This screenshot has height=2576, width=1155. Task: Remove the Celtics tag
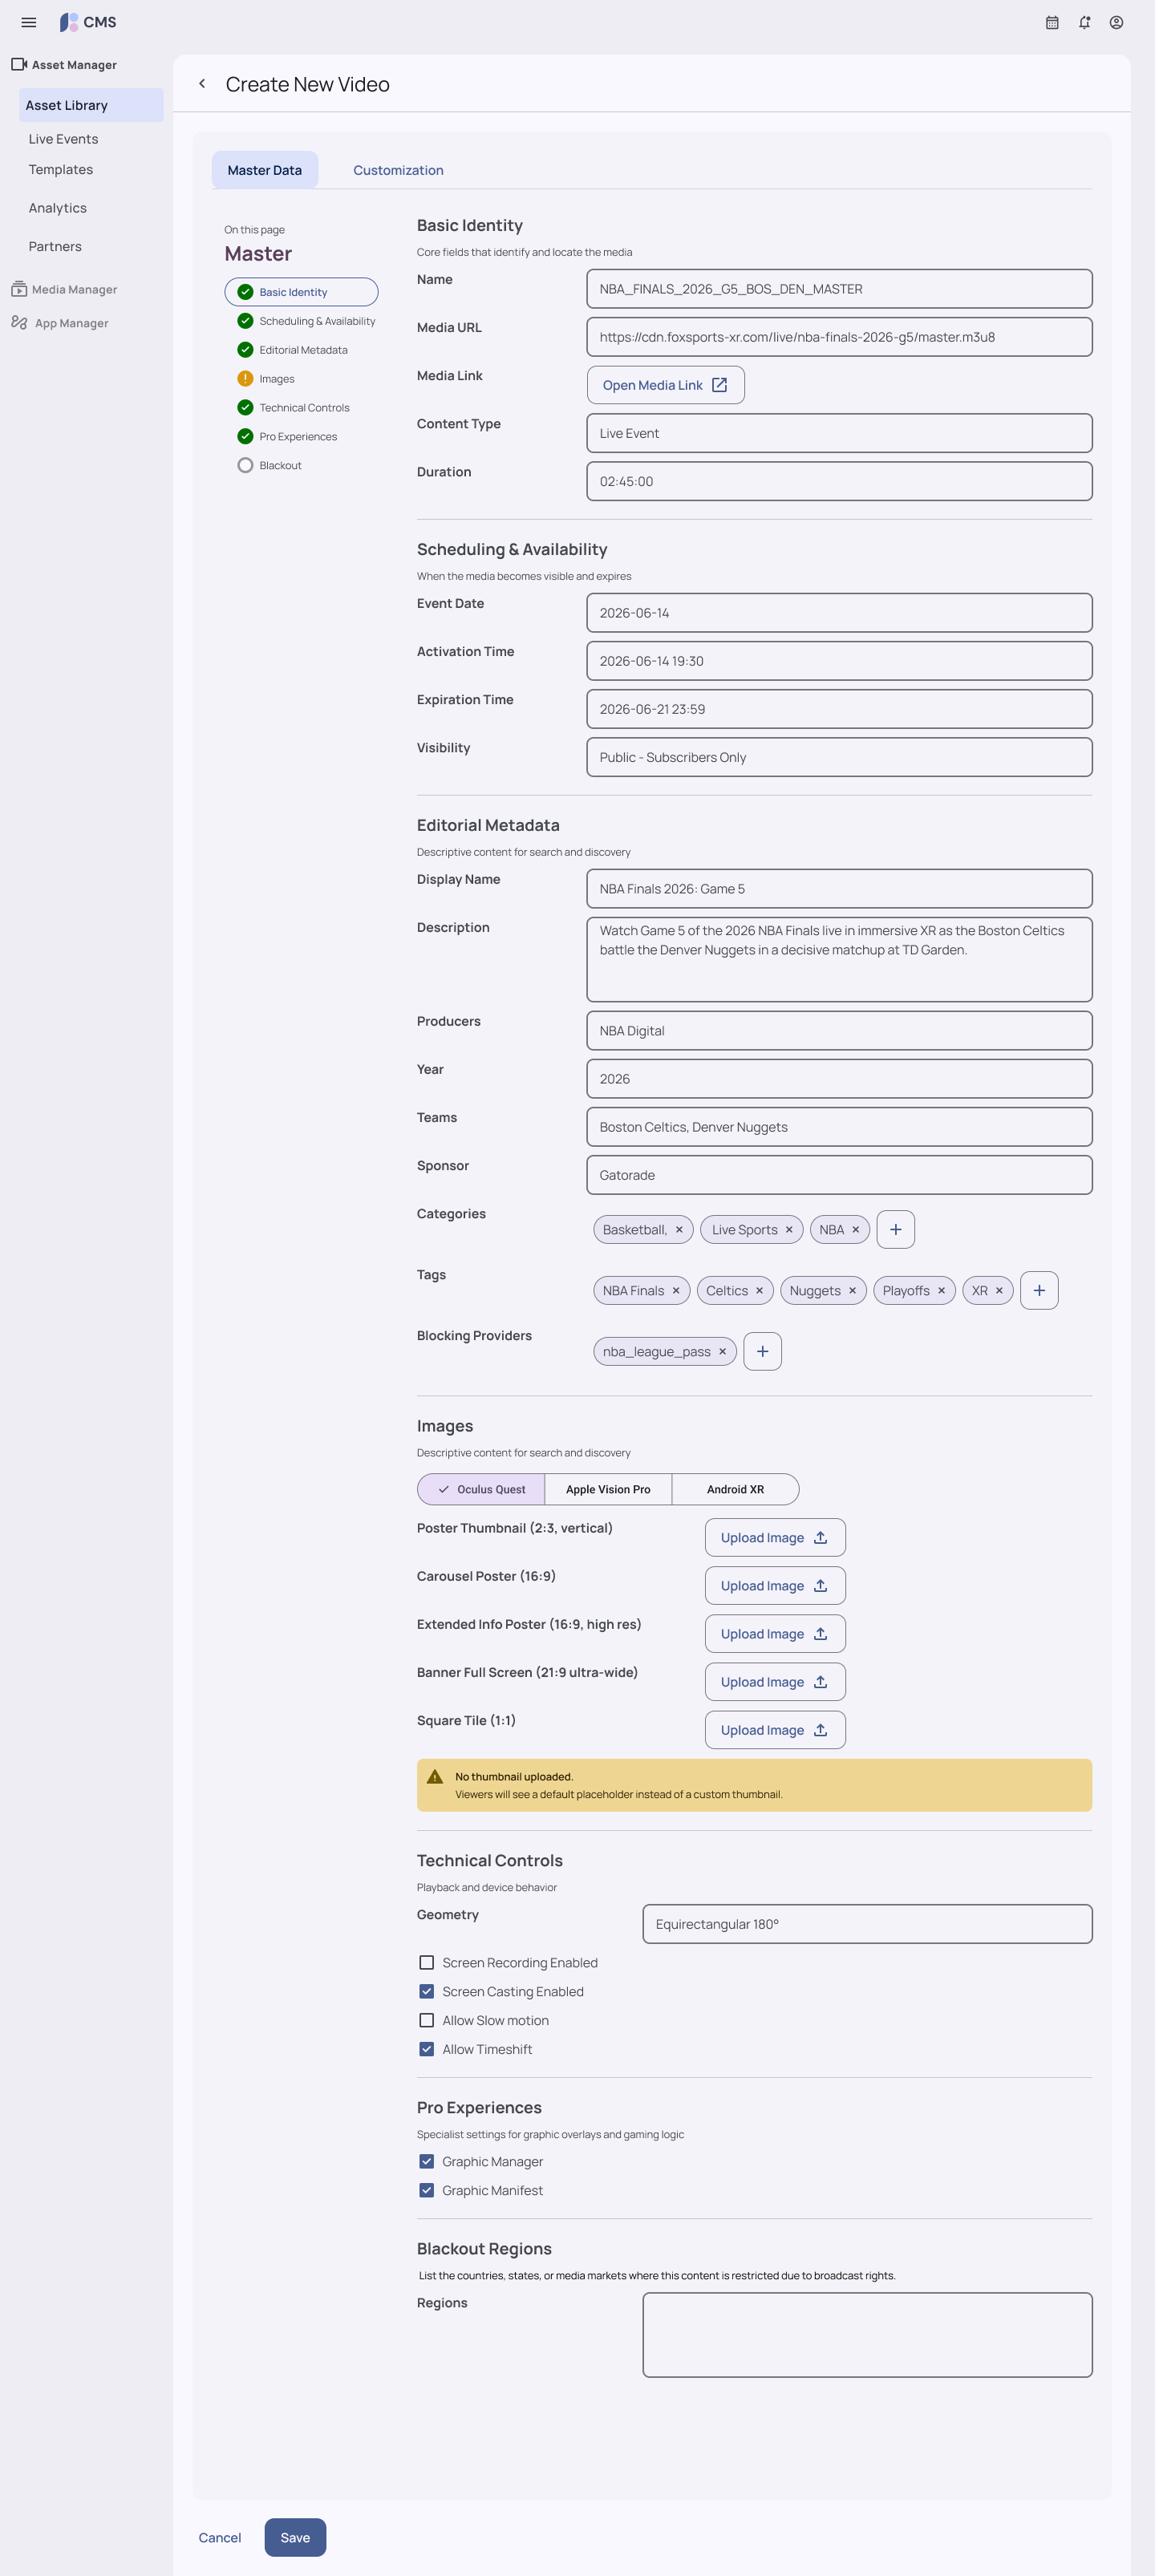[759, 1290]
